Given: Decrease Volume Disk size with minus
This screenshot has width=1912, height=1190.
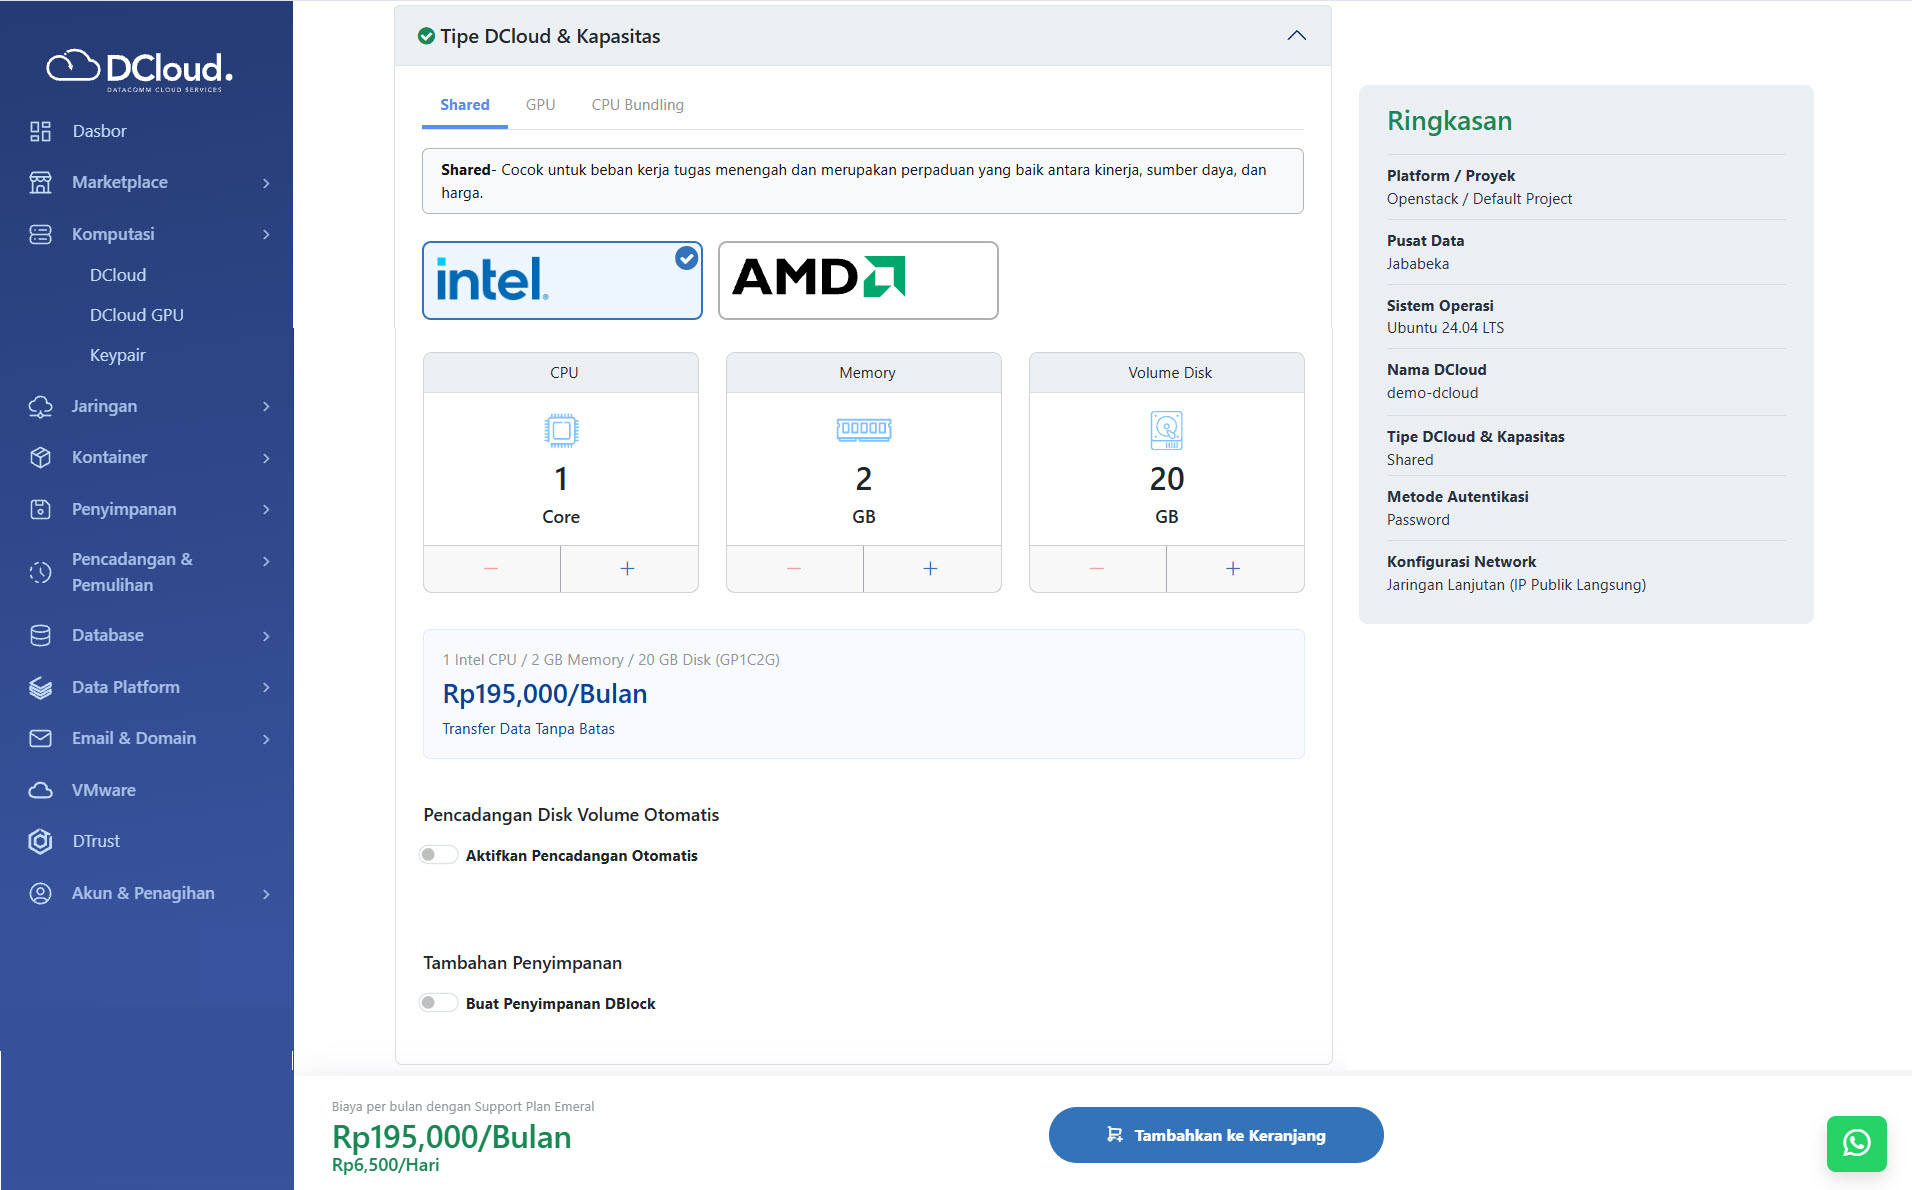Looking at the screenshot, I should pyautogui.click(x=1097, y=568).
